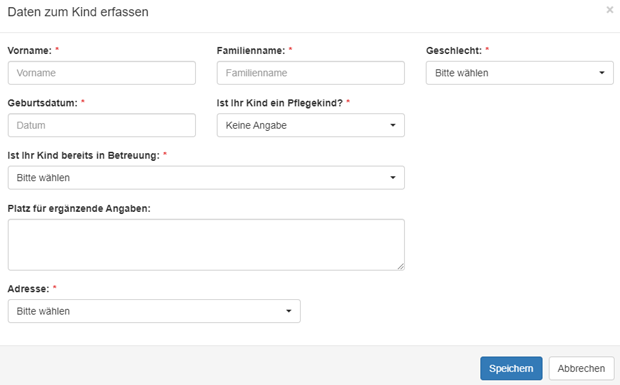Save the form with Speichern button

[511, 368]
